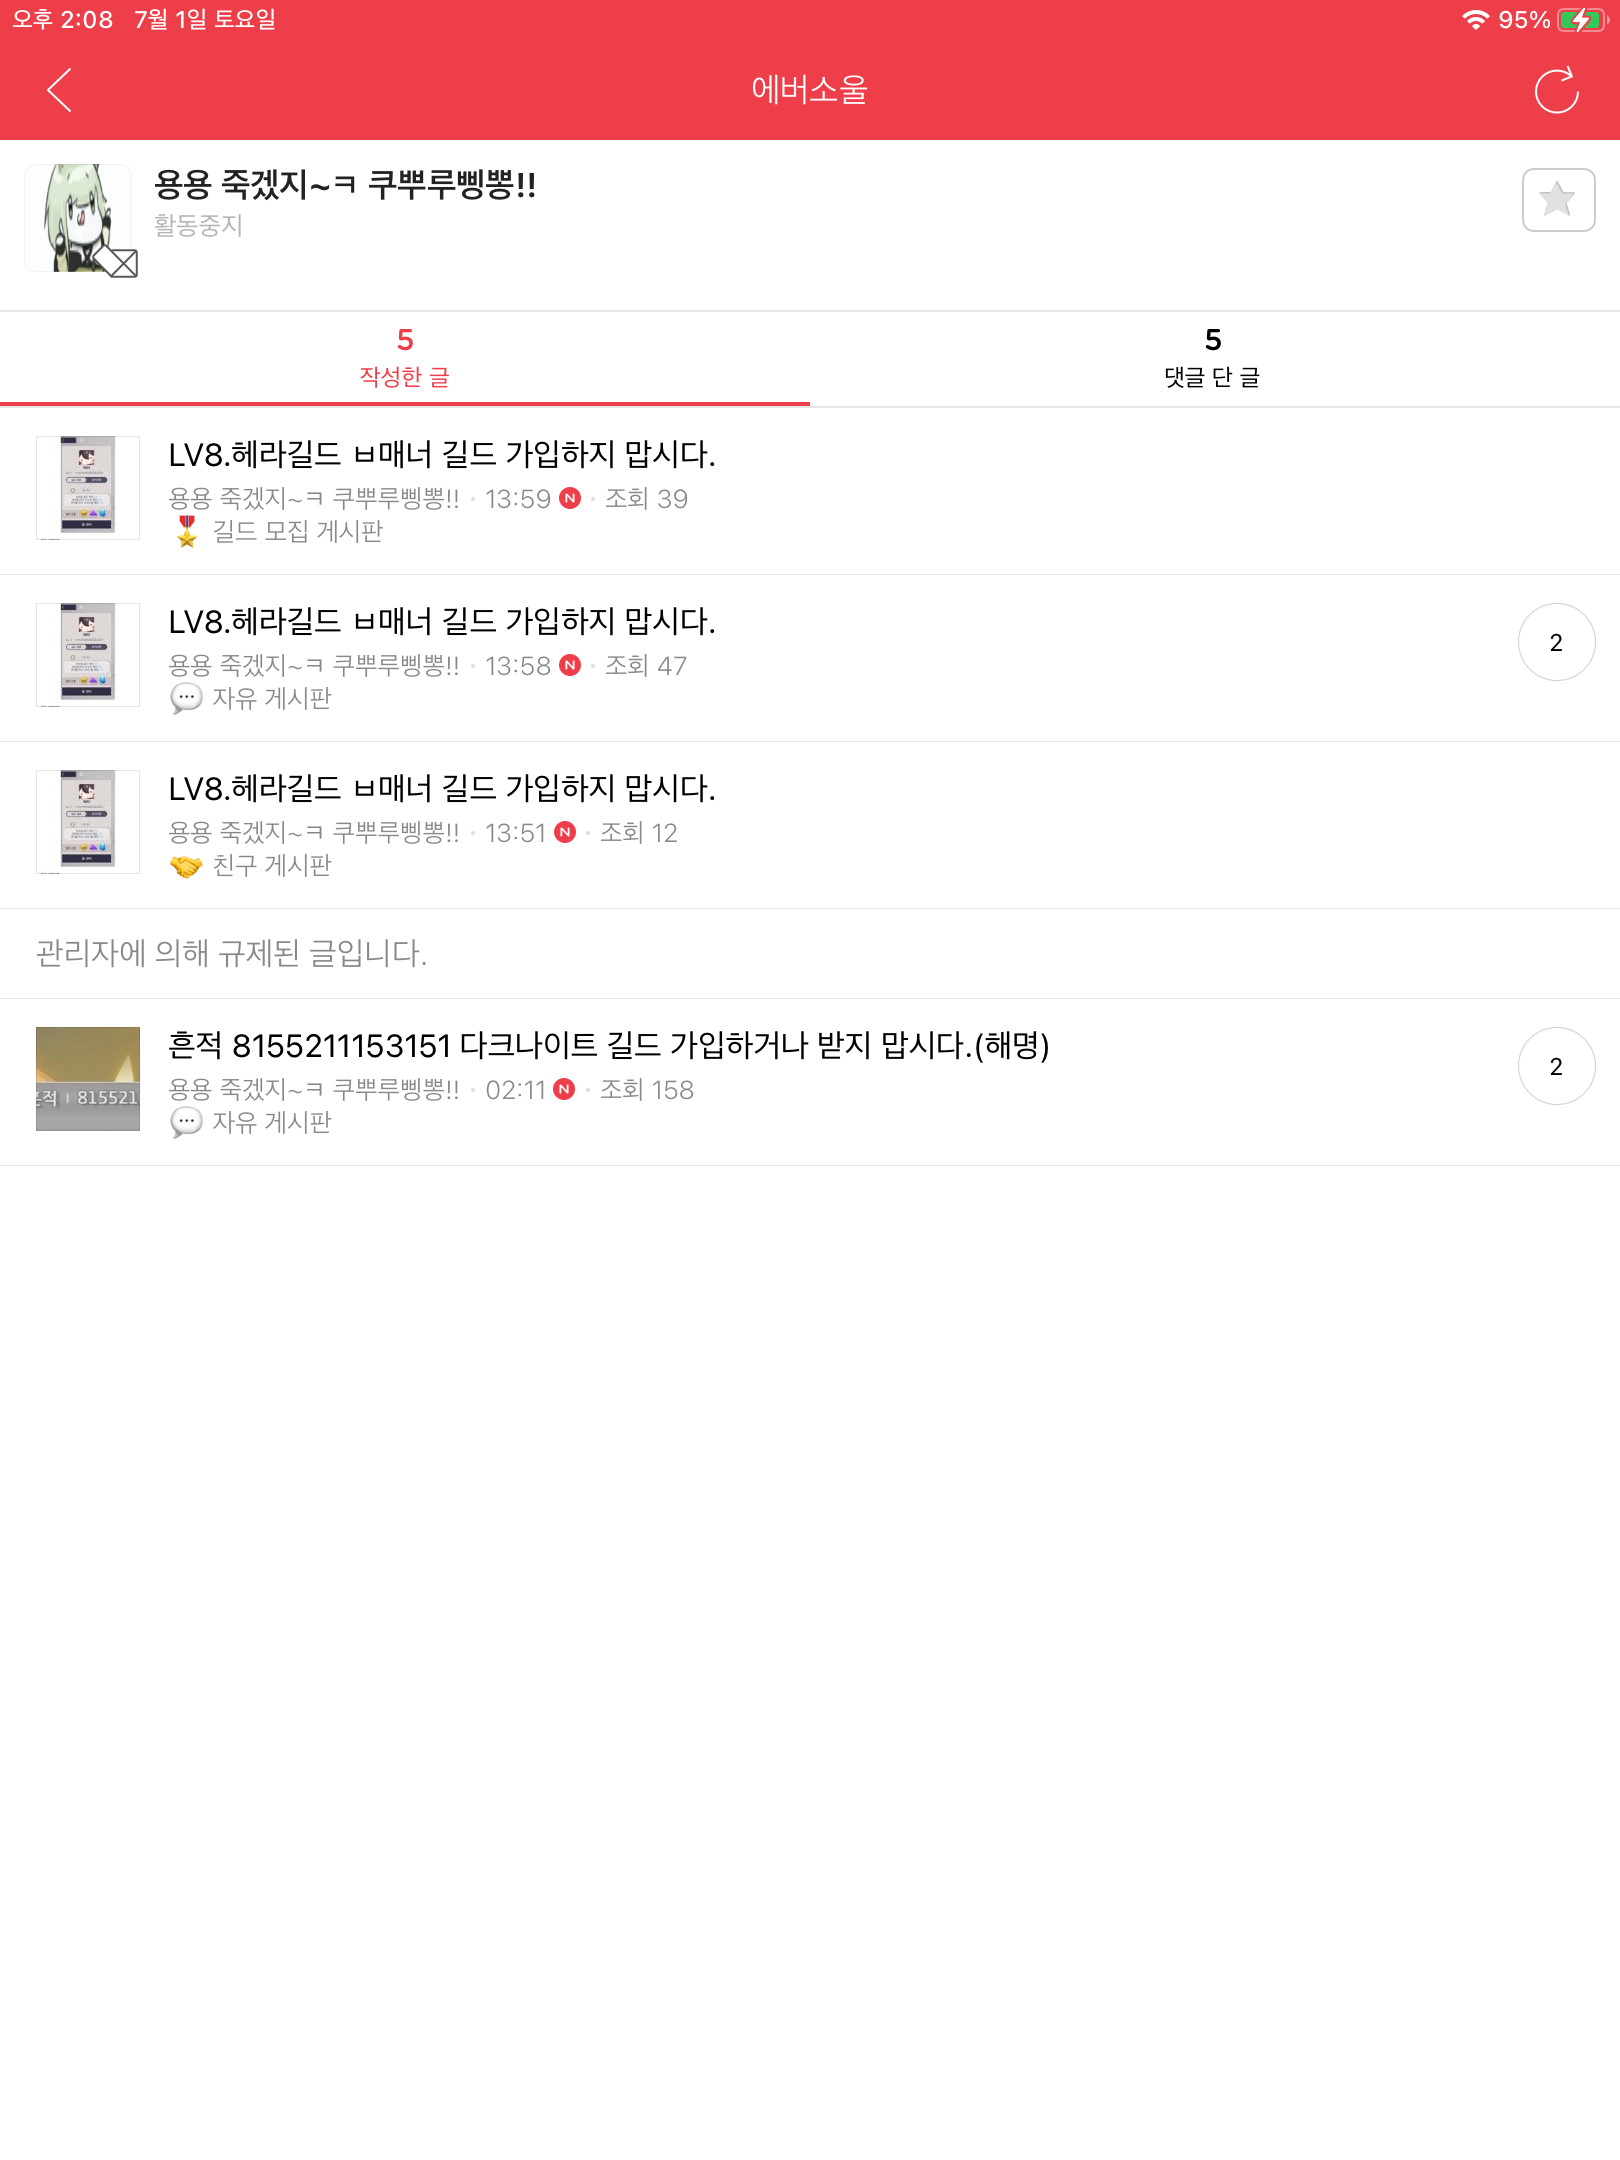Click speech bubble icon on 02:11 post
Screen dimensions: 1620x2160
click(186, 1122)
